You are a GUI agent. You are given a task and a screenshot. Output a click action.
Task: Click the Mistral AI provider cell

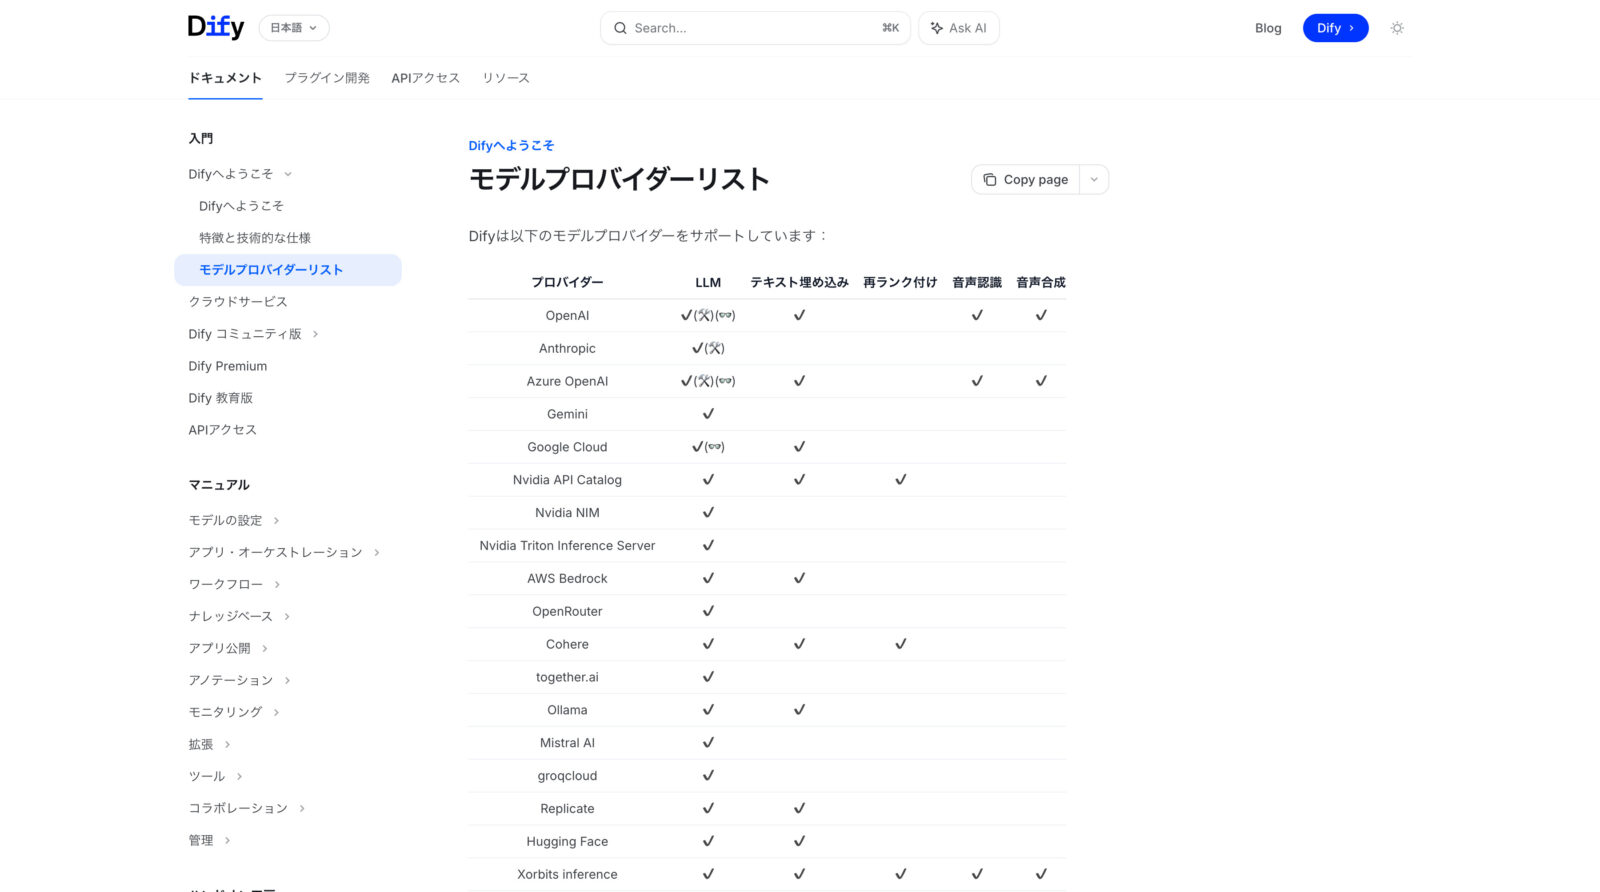tap(567, 743)
